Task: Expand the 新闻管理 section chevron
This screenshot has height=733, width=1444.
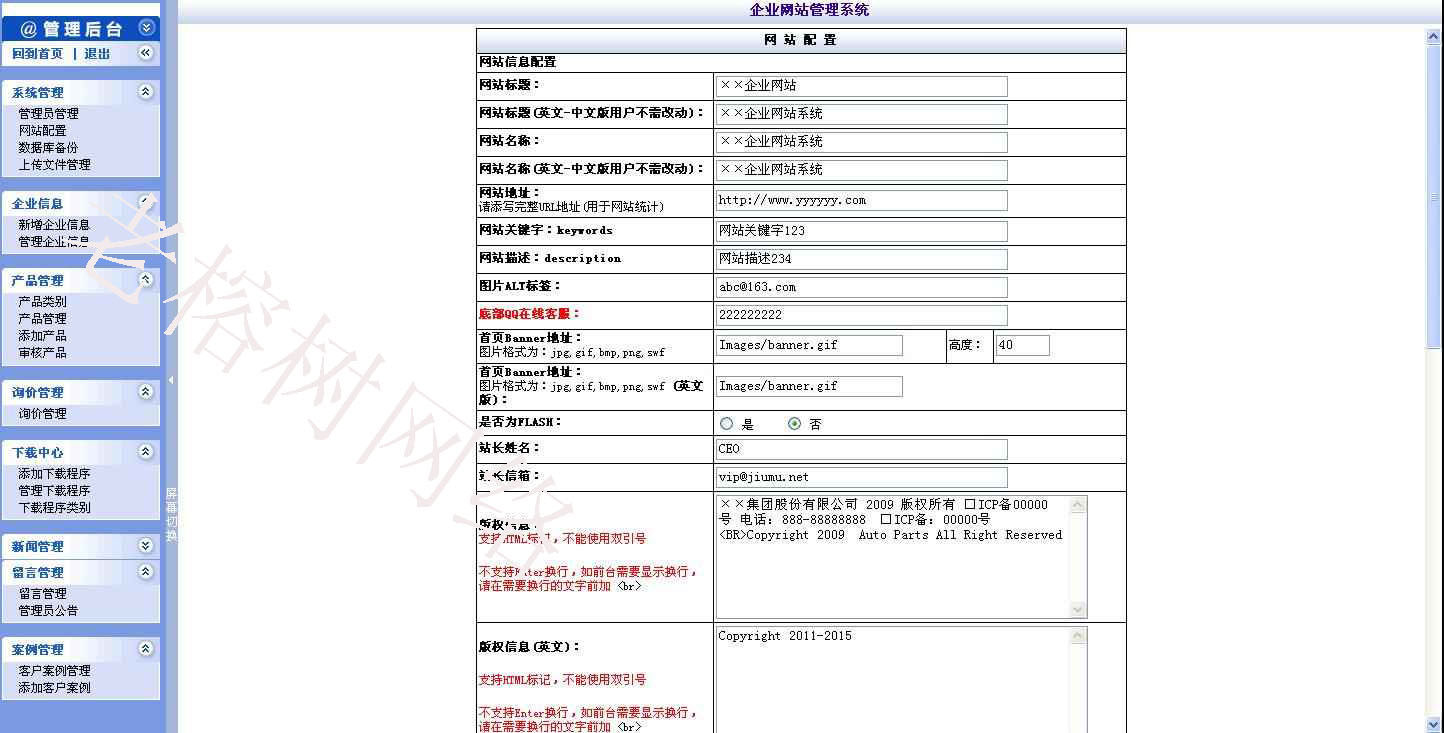Action: [x=146, y=545]
